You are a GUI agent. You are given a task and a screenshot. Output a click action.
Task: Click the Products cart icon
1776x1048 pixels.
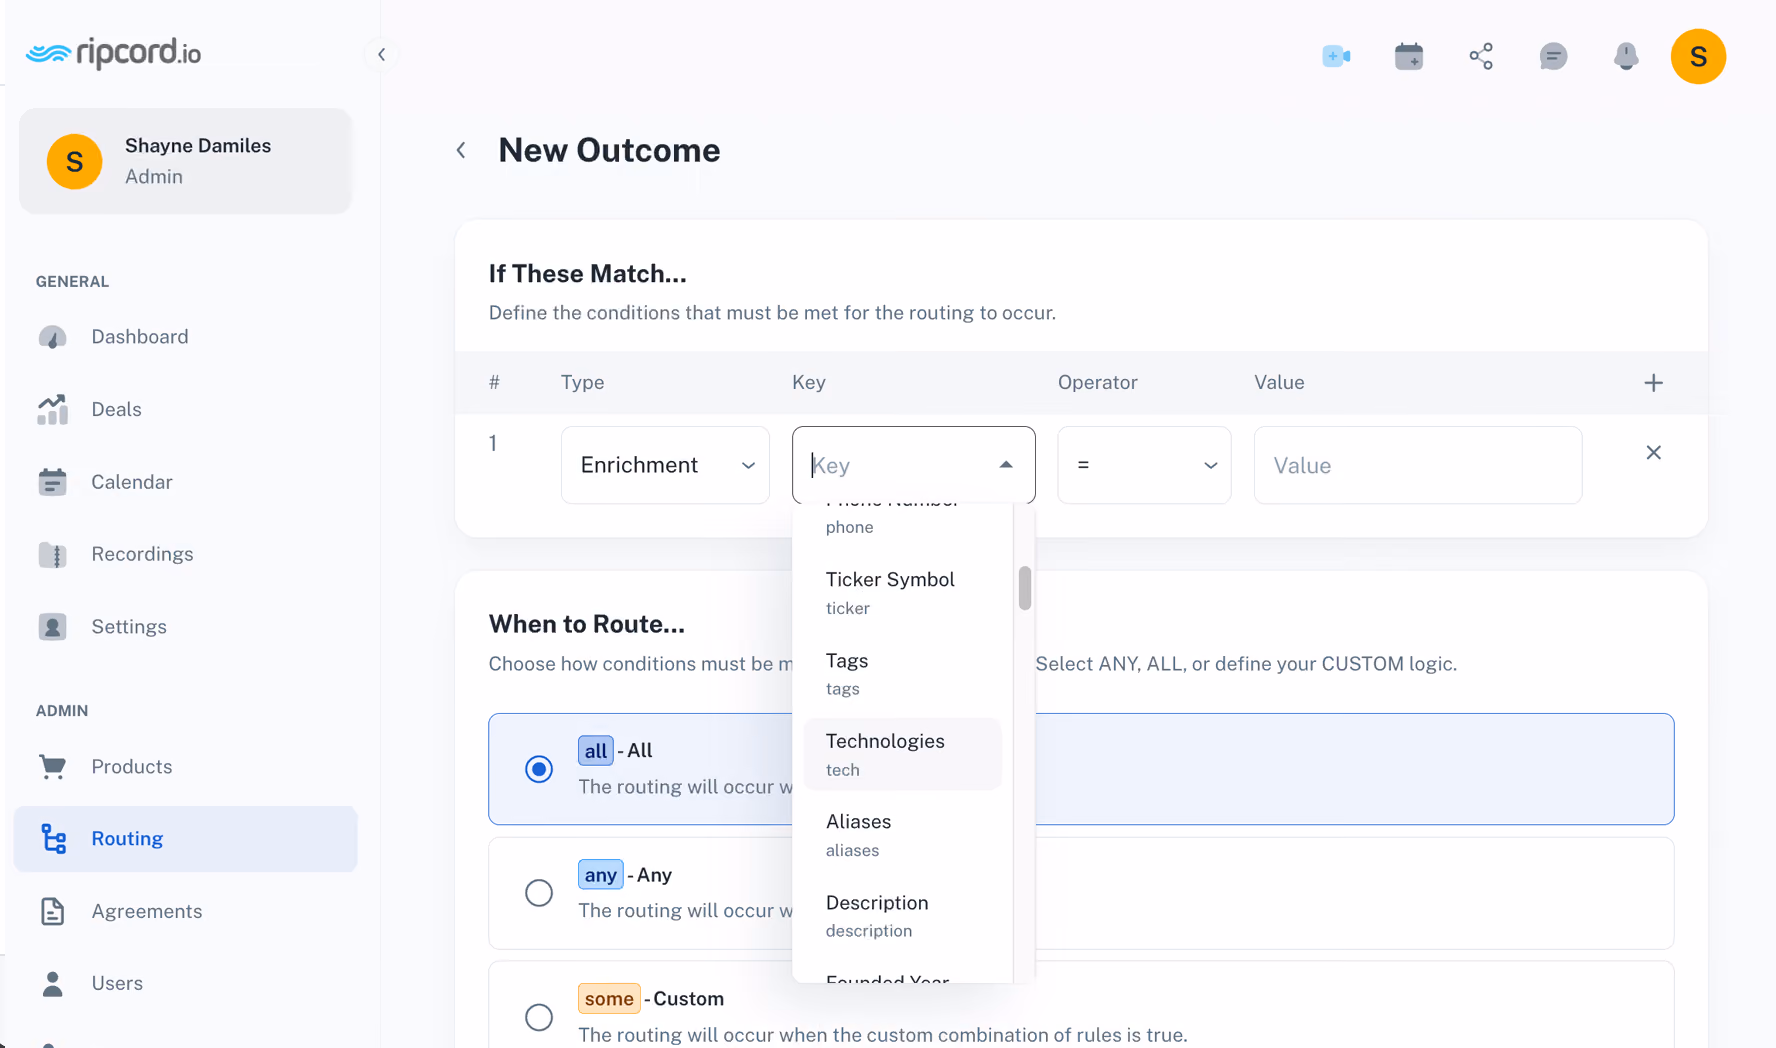coord(52,767)
